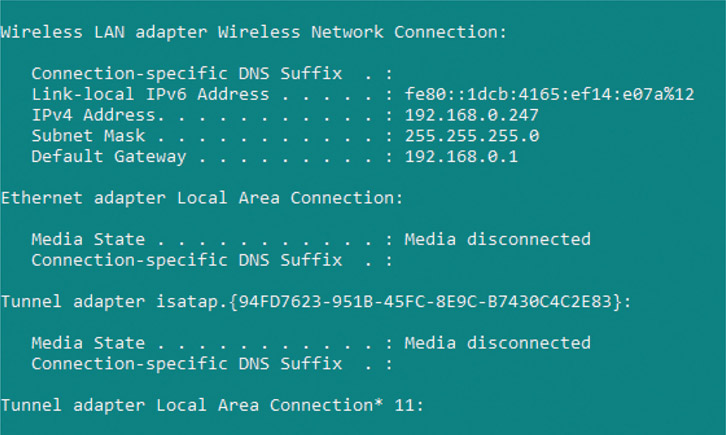
Task: Click the Default Gateway label
Action: pos(108,157)
